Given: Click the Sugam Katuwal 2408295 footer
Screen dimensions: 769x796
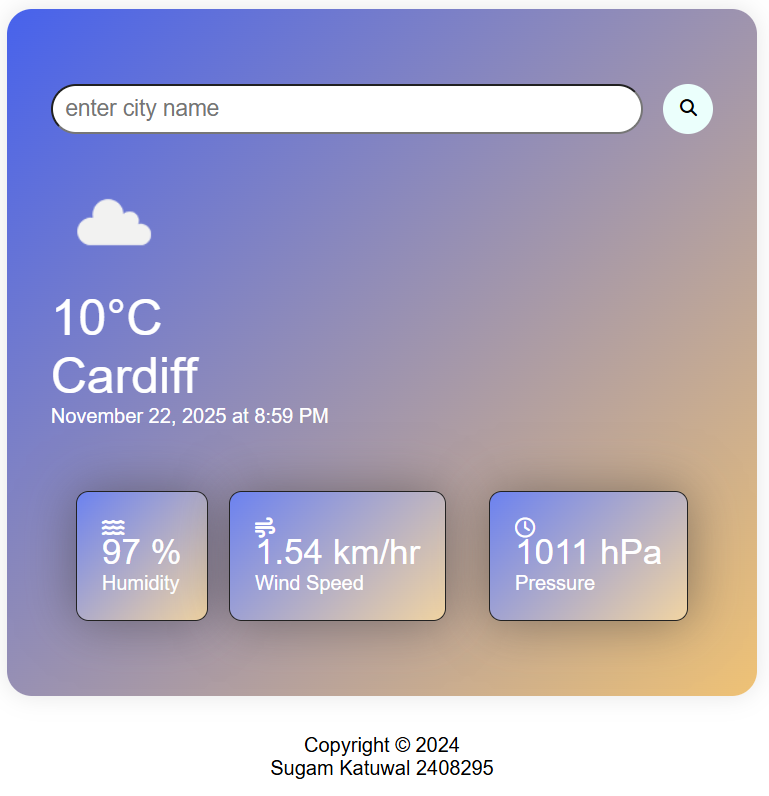Looking at the screenshot, I should (x=382, y=768).
